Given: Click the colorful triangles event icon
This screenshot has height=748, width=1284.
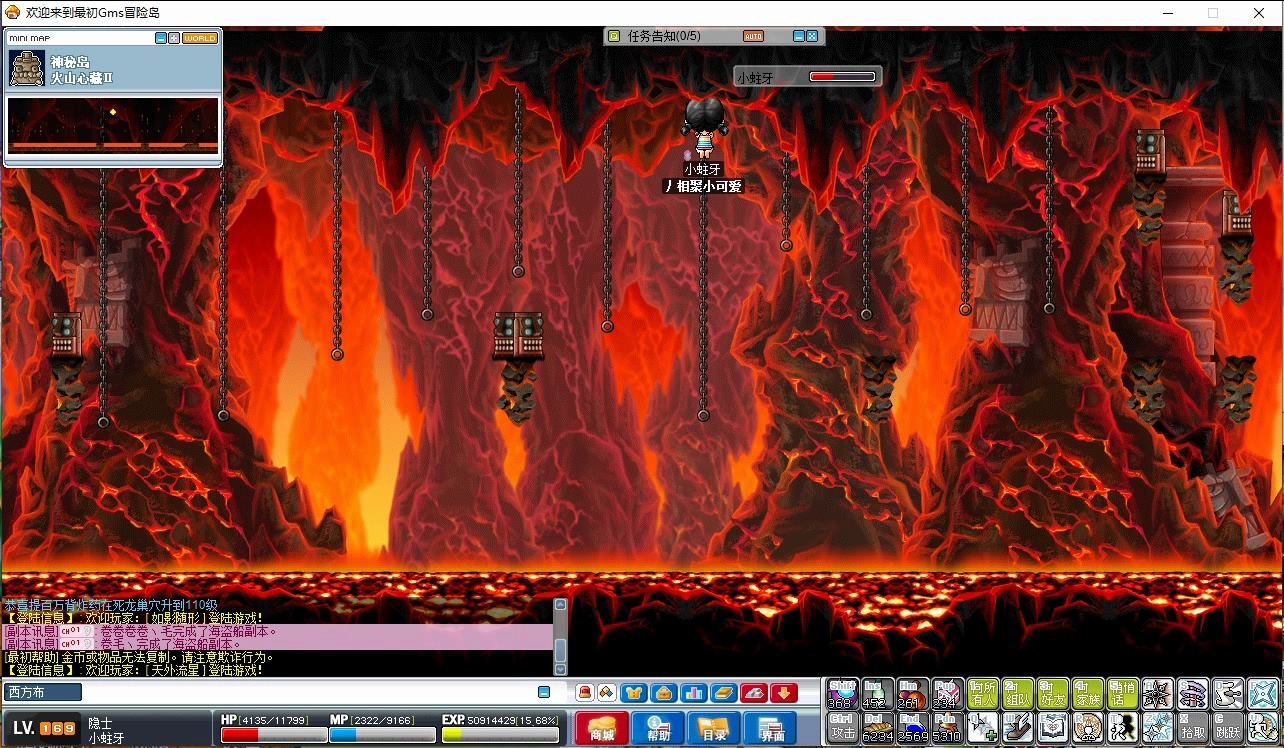Looking at the screenshot, I should pos(607,692).
